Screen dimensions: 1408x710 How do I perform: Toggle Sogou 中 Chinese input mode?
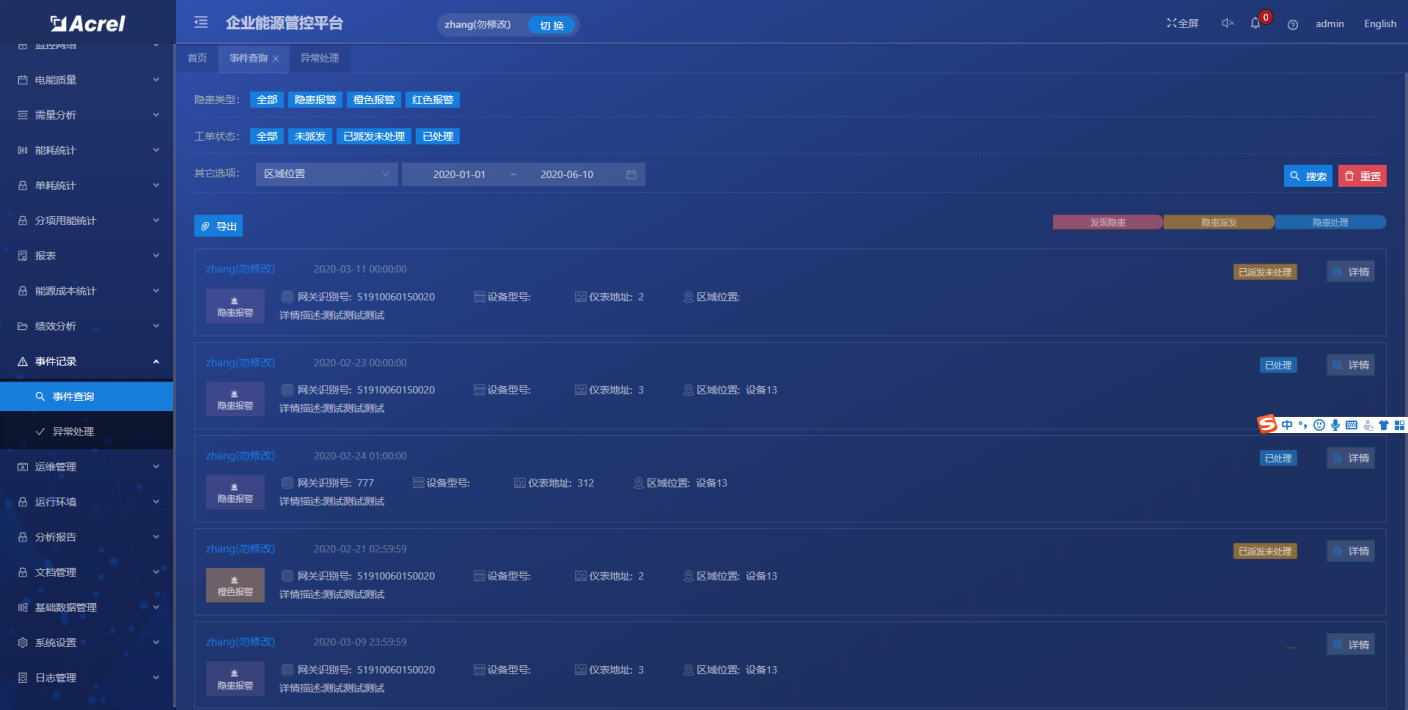pos(1287,425)
